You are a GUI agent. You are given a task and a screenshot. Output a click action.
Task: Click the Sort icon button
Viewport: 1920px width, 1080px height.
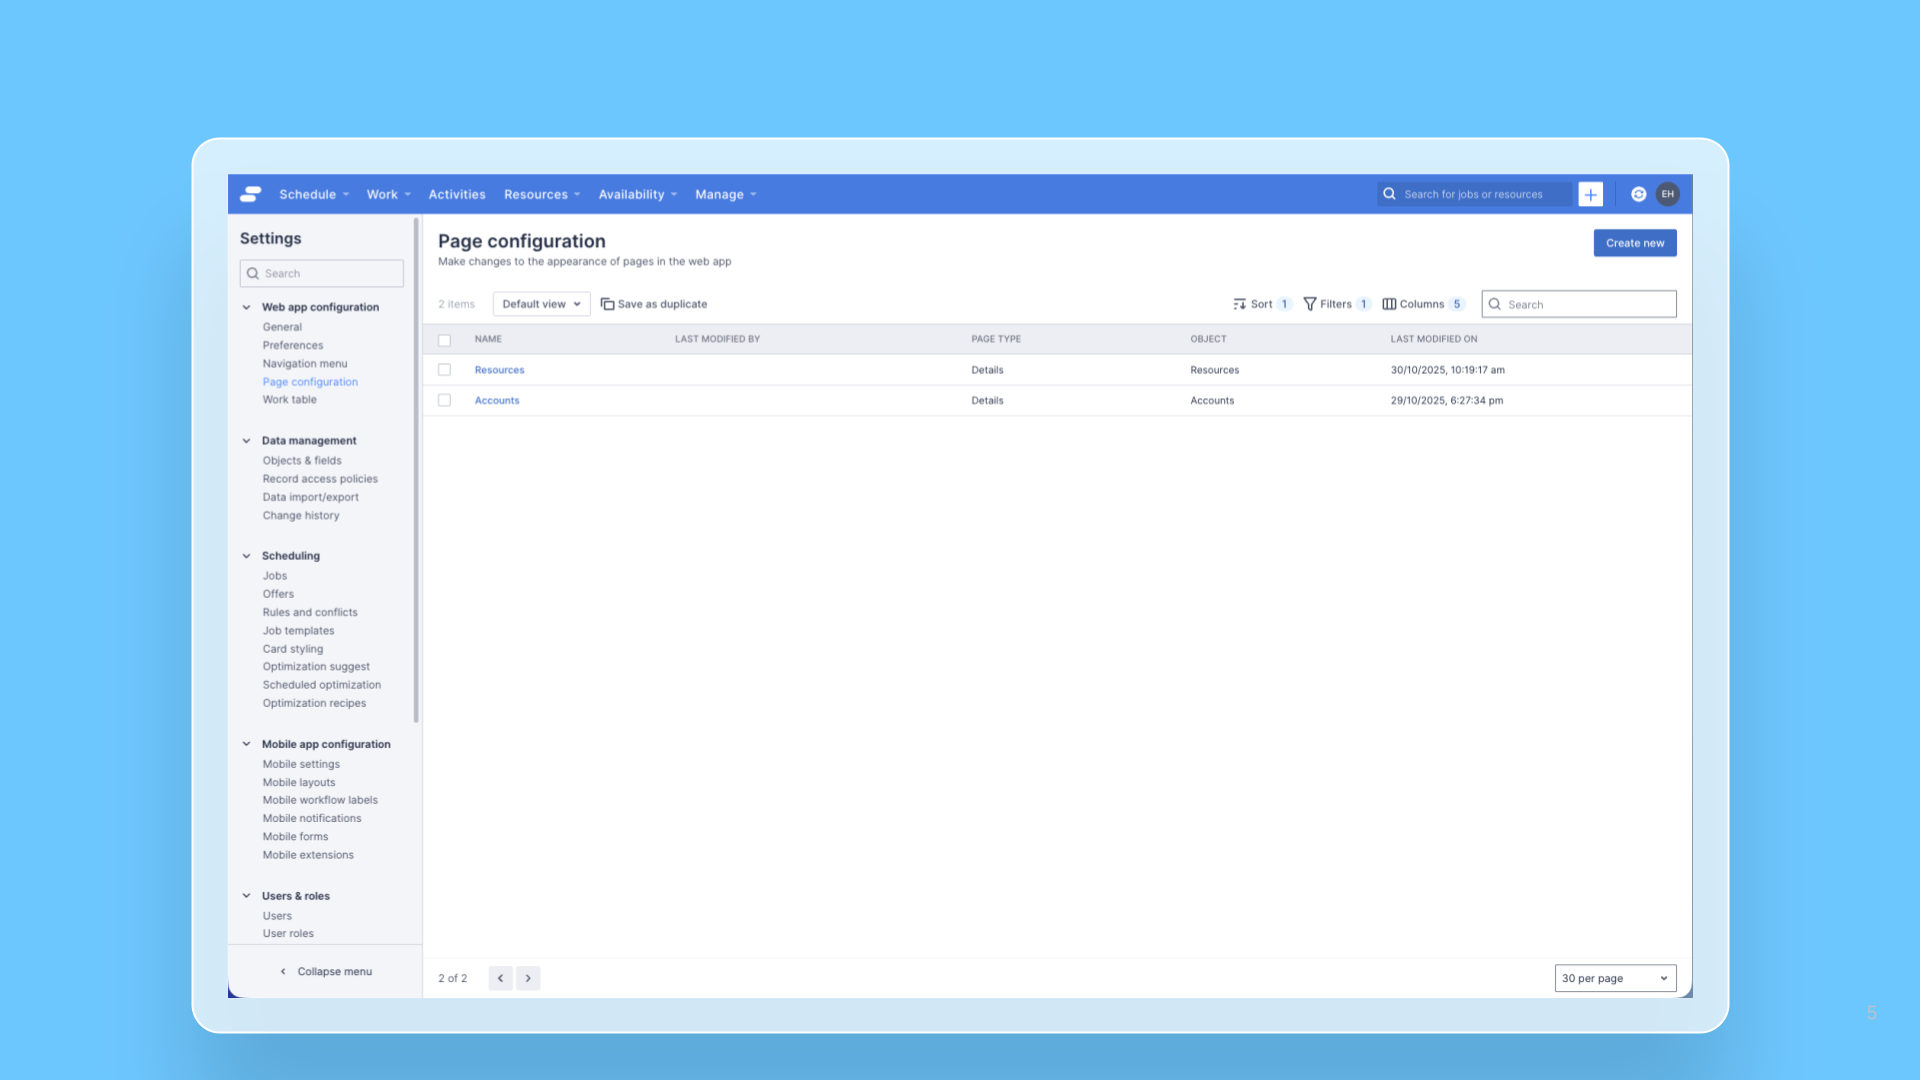click(1240, 304)
